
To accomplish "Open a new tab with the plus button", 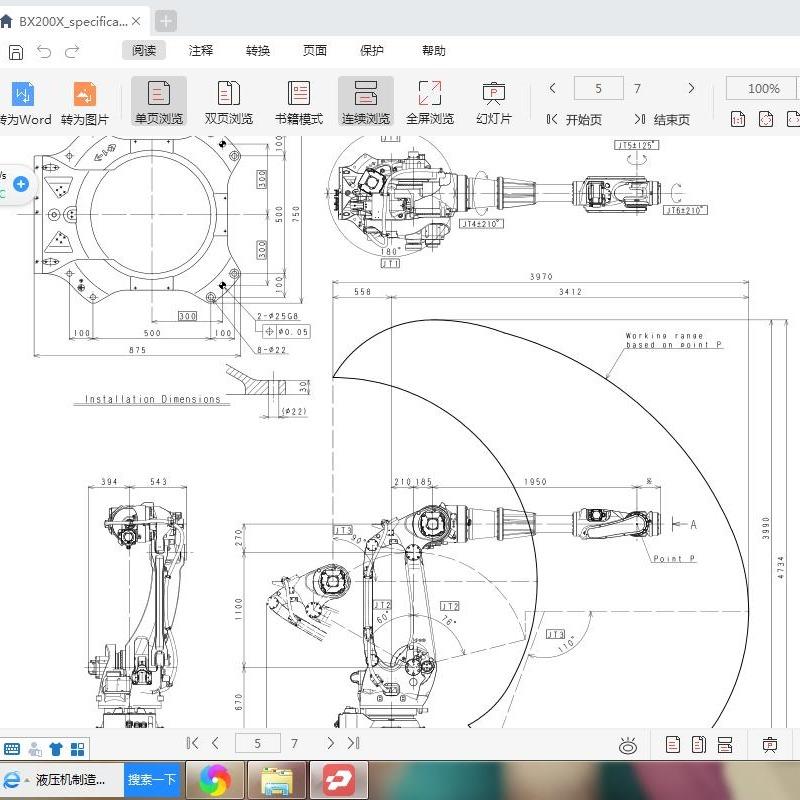I will click(x=165, y=21).
